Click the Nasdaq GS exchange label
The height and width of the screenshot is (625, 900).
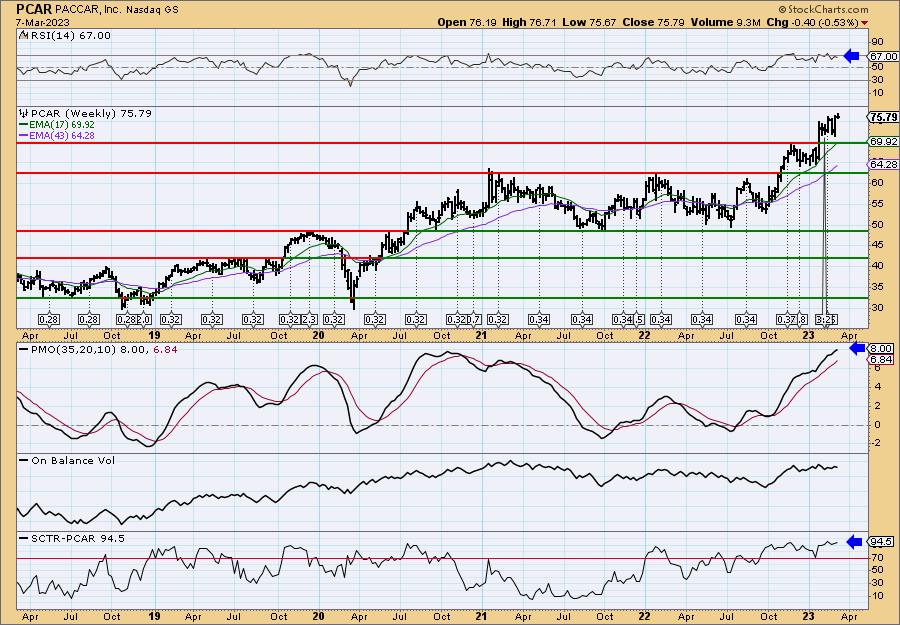[x=154, y=10]
